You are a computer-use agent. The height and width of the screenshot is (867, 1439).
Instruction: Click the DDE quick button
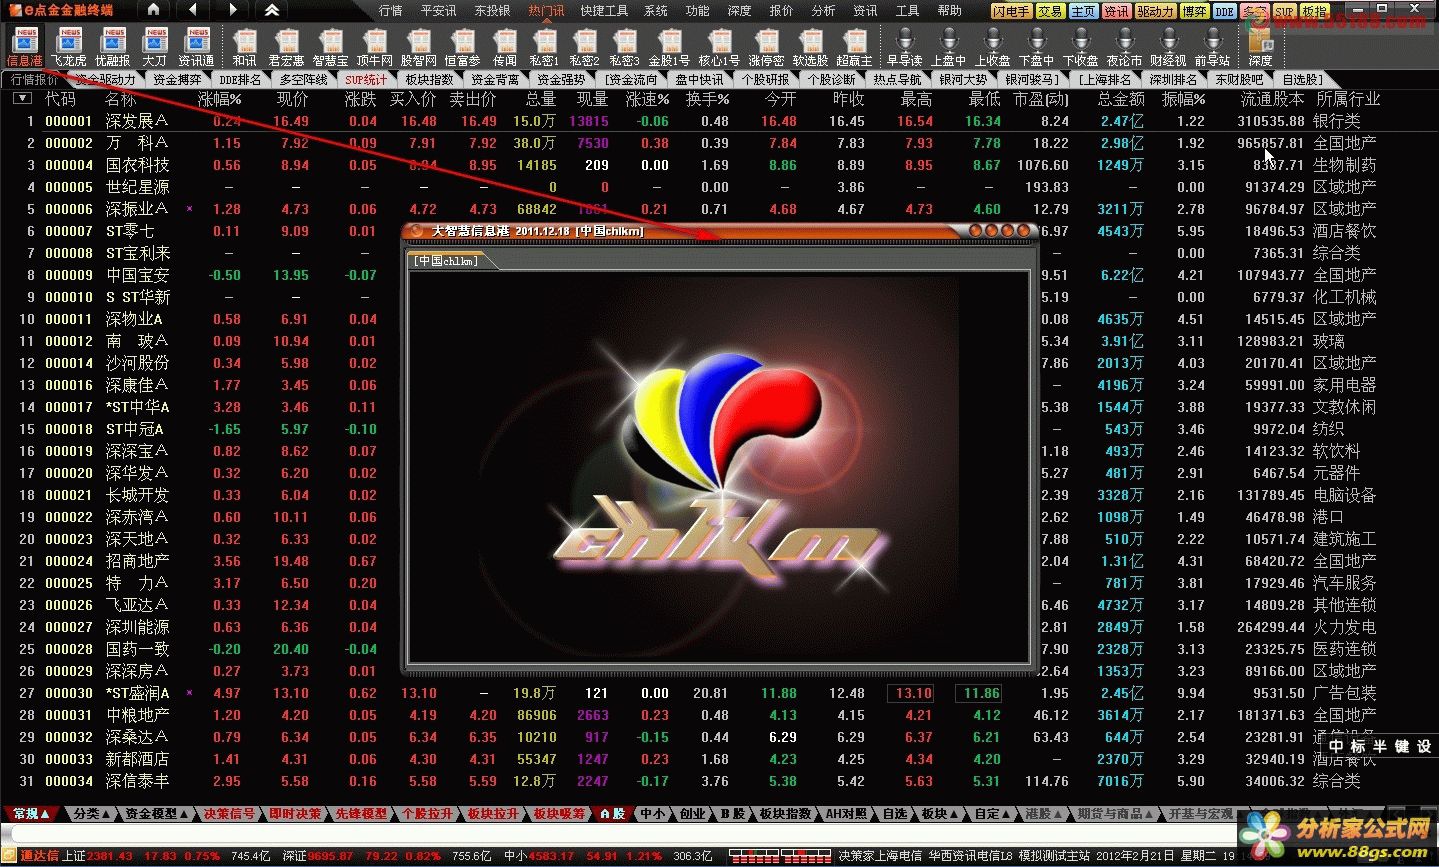[x=1225, y=12]
